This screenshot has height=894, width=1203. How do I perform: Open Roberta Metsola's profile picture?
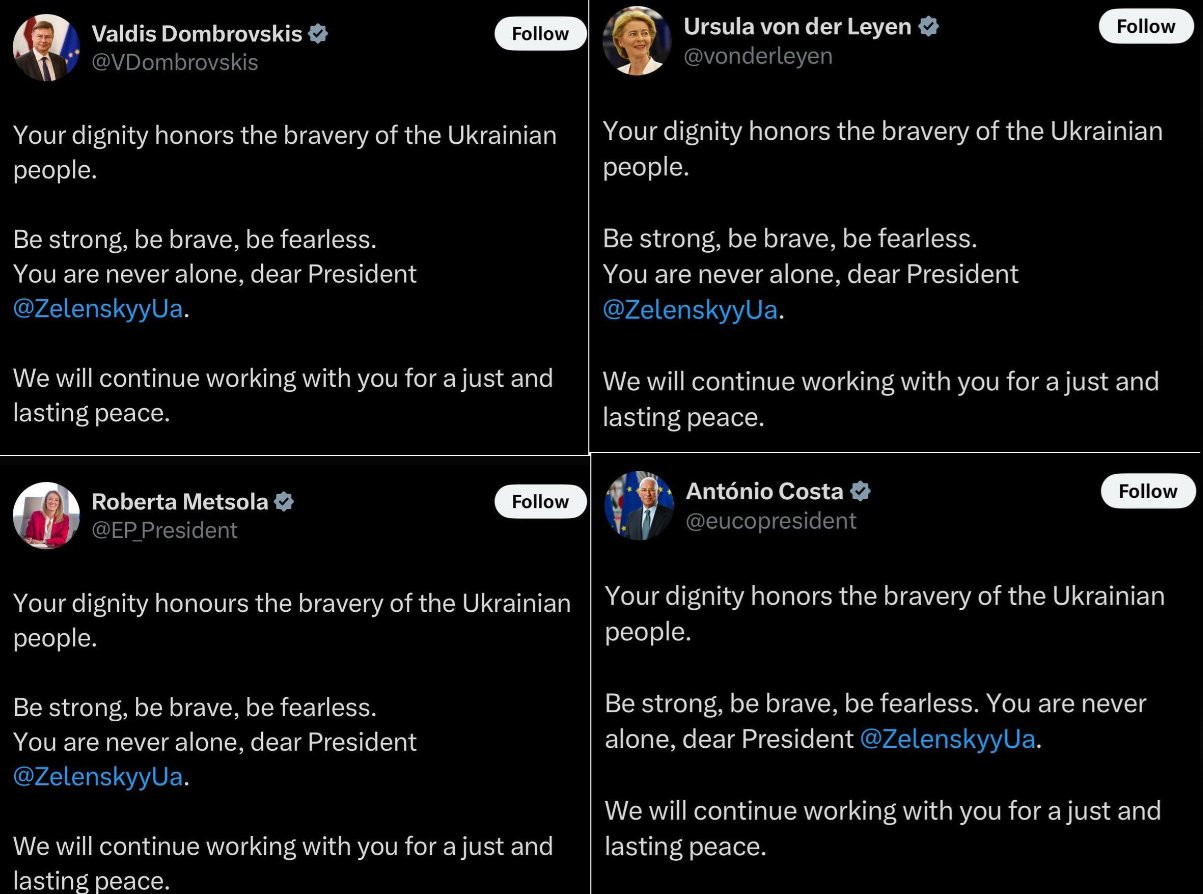pos(46,515)
